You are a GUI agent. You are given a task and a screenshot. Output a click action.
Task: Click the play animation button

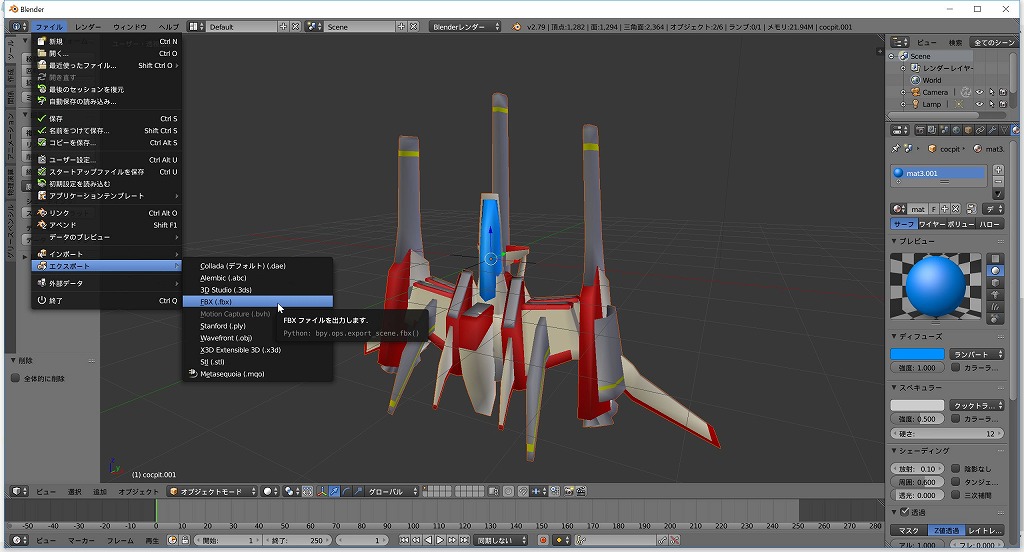[x=440, y=540]
